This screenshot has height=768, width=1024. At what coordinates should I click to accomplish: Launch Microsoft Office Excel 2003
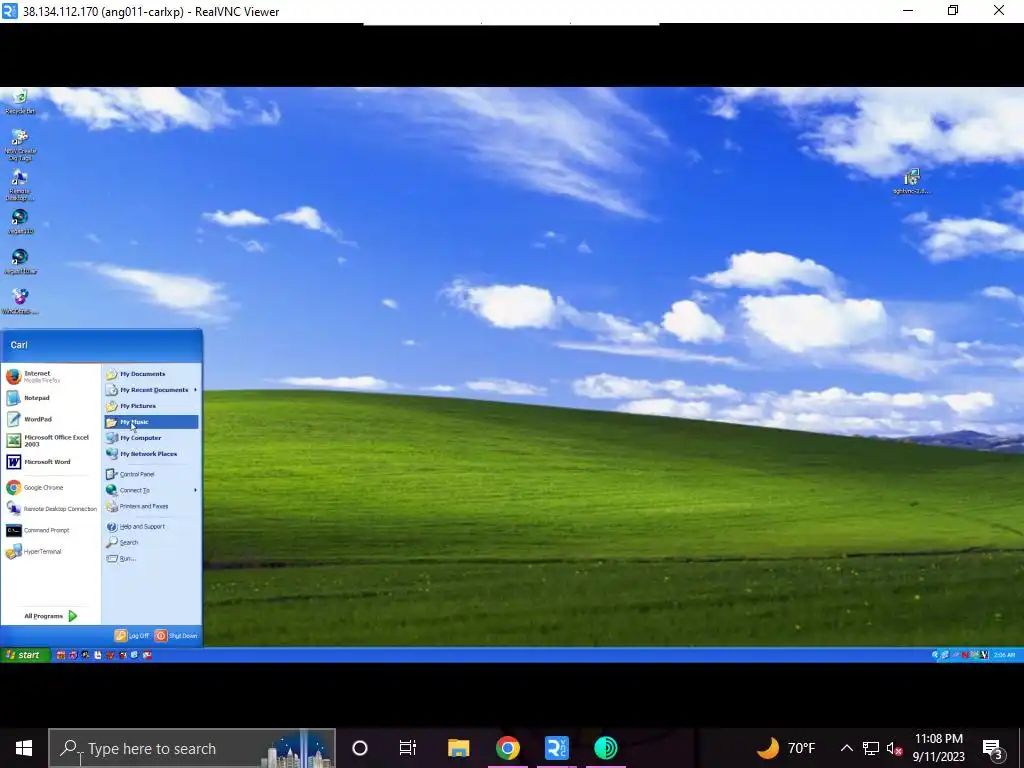(x=51, y=441)
